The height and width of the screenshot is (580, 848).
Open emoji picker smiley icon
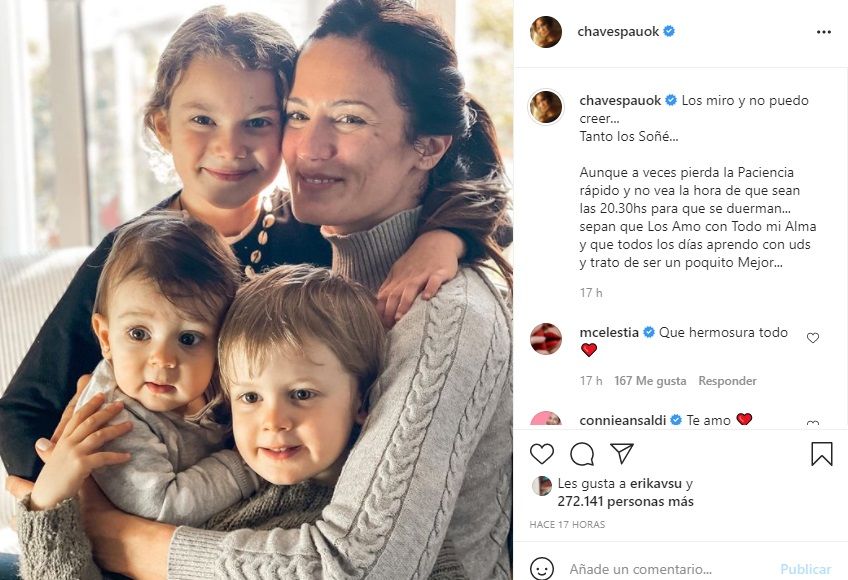pyautogui.click(x=542, y=569)
